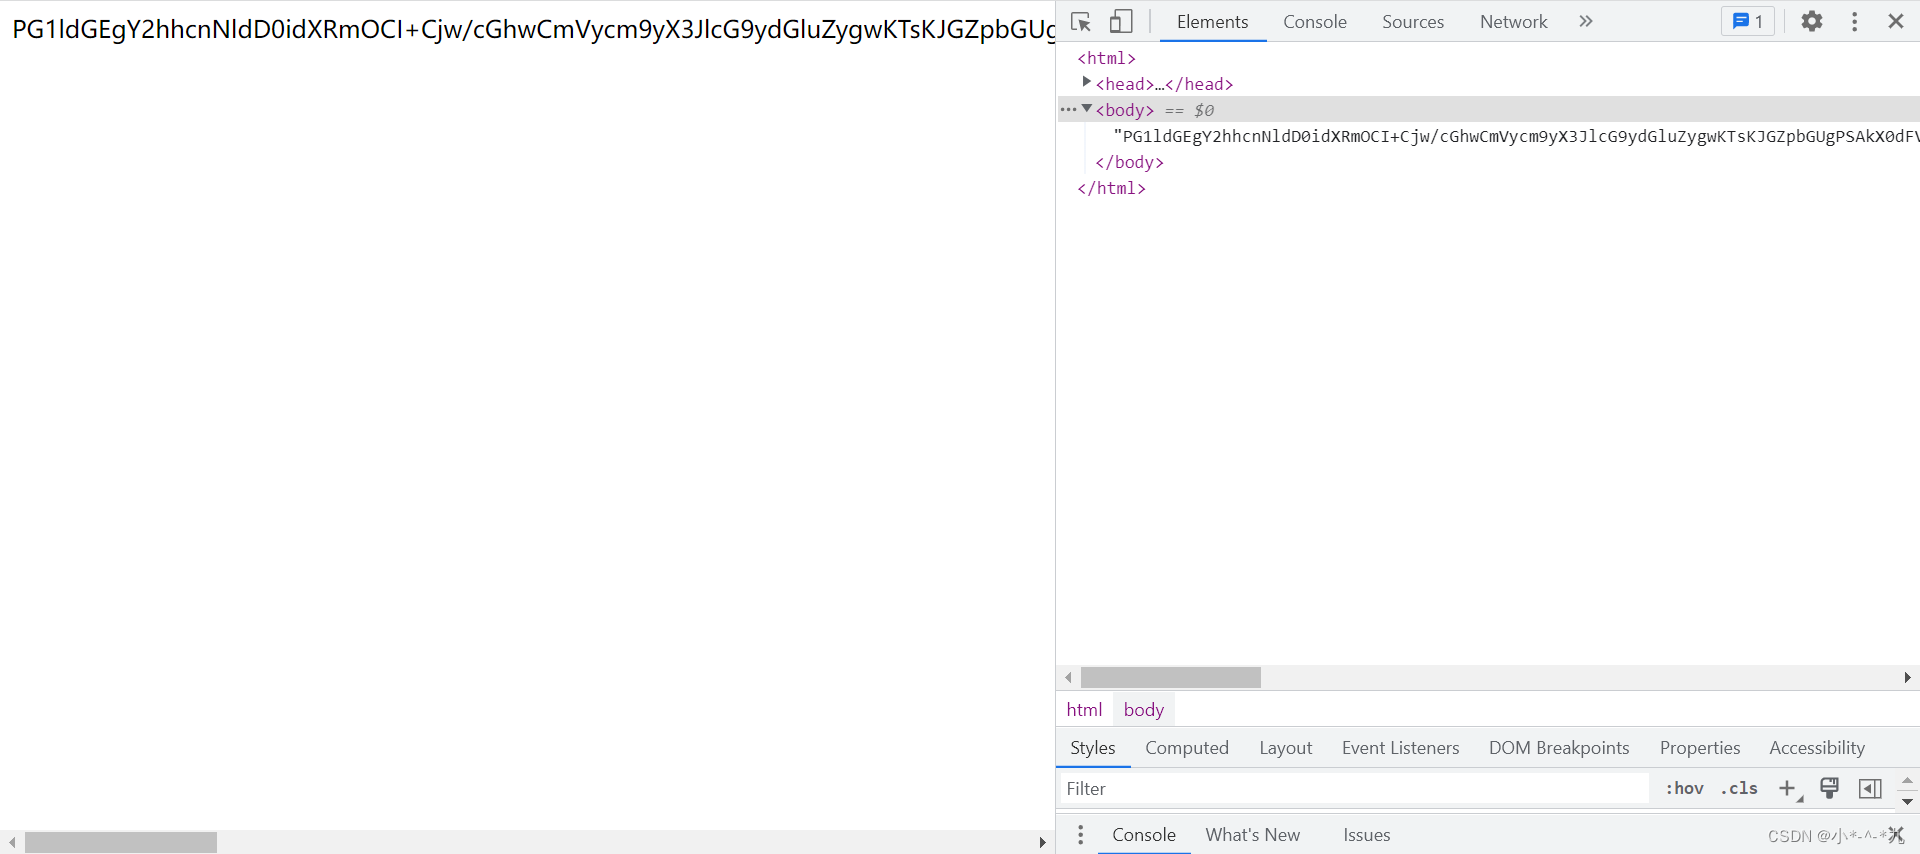Open the Network tab
This screenshot has width=1920, height=854.
click(1513, 21)
